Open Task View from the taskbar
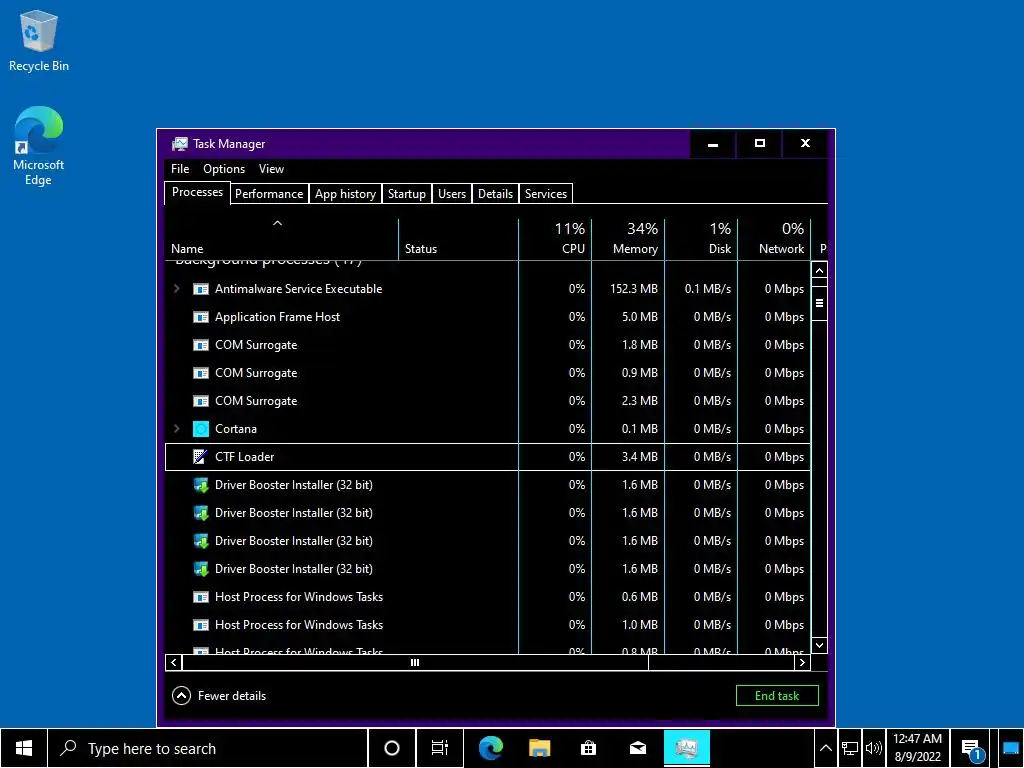Viewport: 1024px width, 768px height. click(440, 748)
